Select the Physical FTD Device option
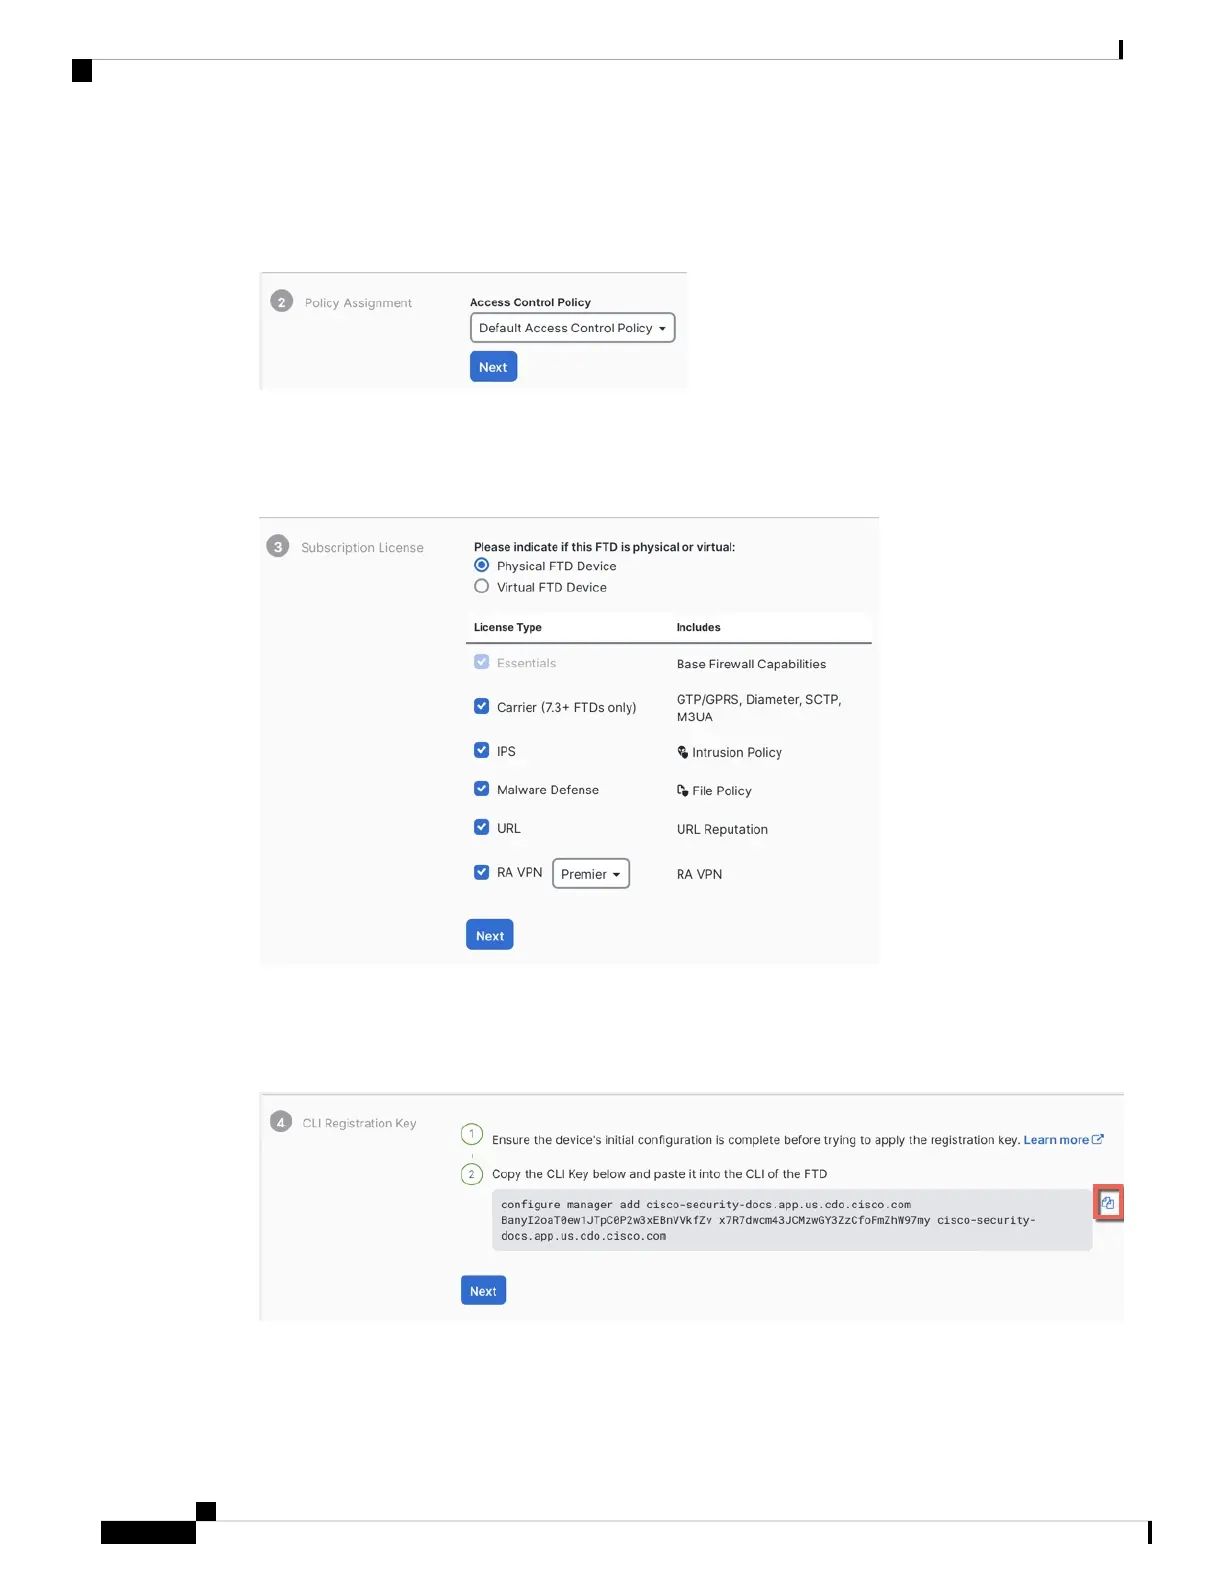1224x1584 pixels. tap(482, 565)
